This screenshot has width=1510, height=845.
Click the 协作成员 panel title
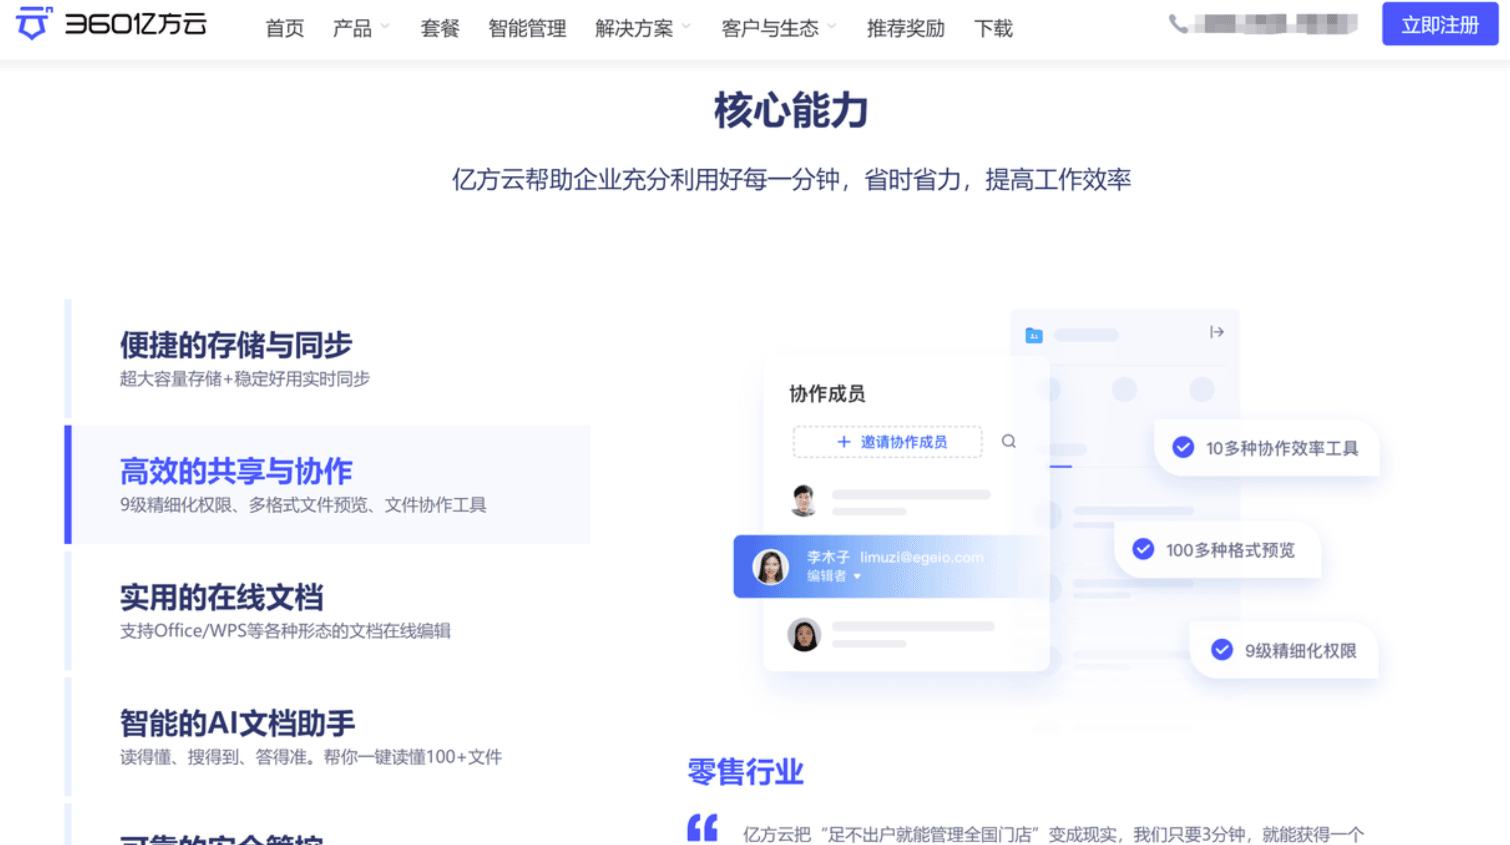click(x=827, y=393)
